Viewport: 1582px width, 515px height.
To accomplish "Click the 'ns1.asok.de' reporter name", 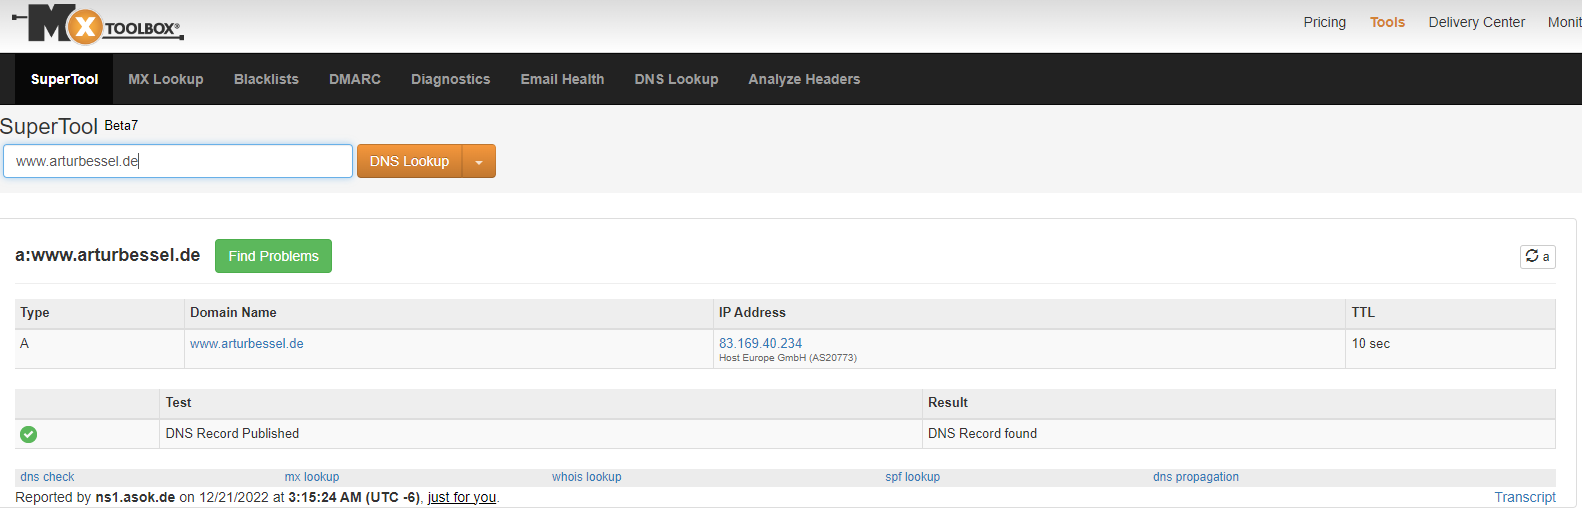I will 135,497.
